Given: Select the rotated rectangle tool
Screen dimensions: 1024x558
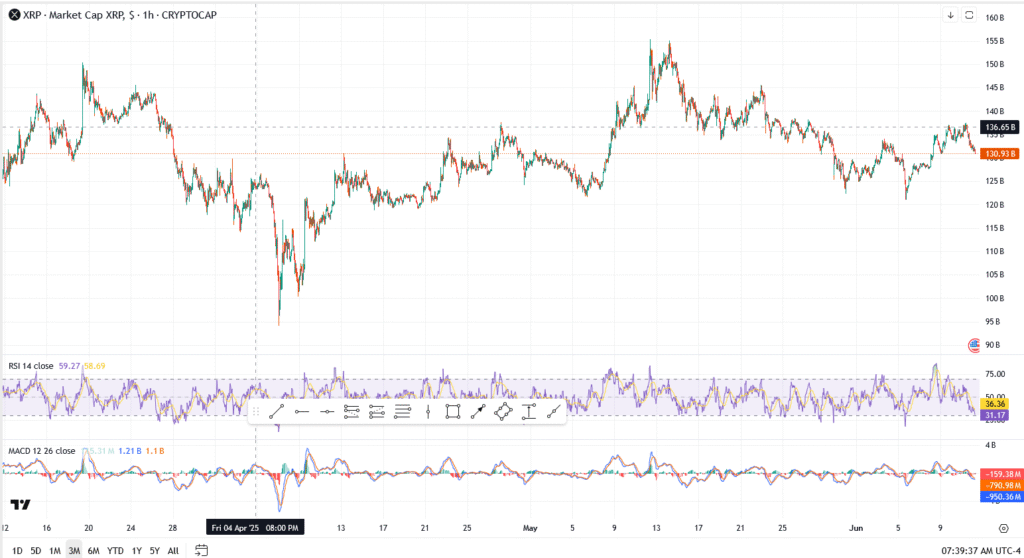Looking at the screenshot, I should [503, 412].
